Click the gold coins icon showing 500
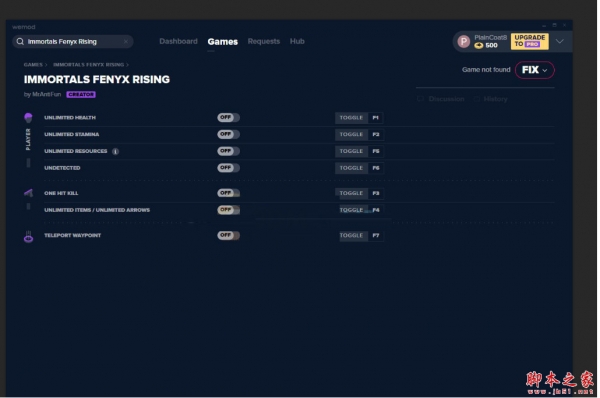 point(479,46)
